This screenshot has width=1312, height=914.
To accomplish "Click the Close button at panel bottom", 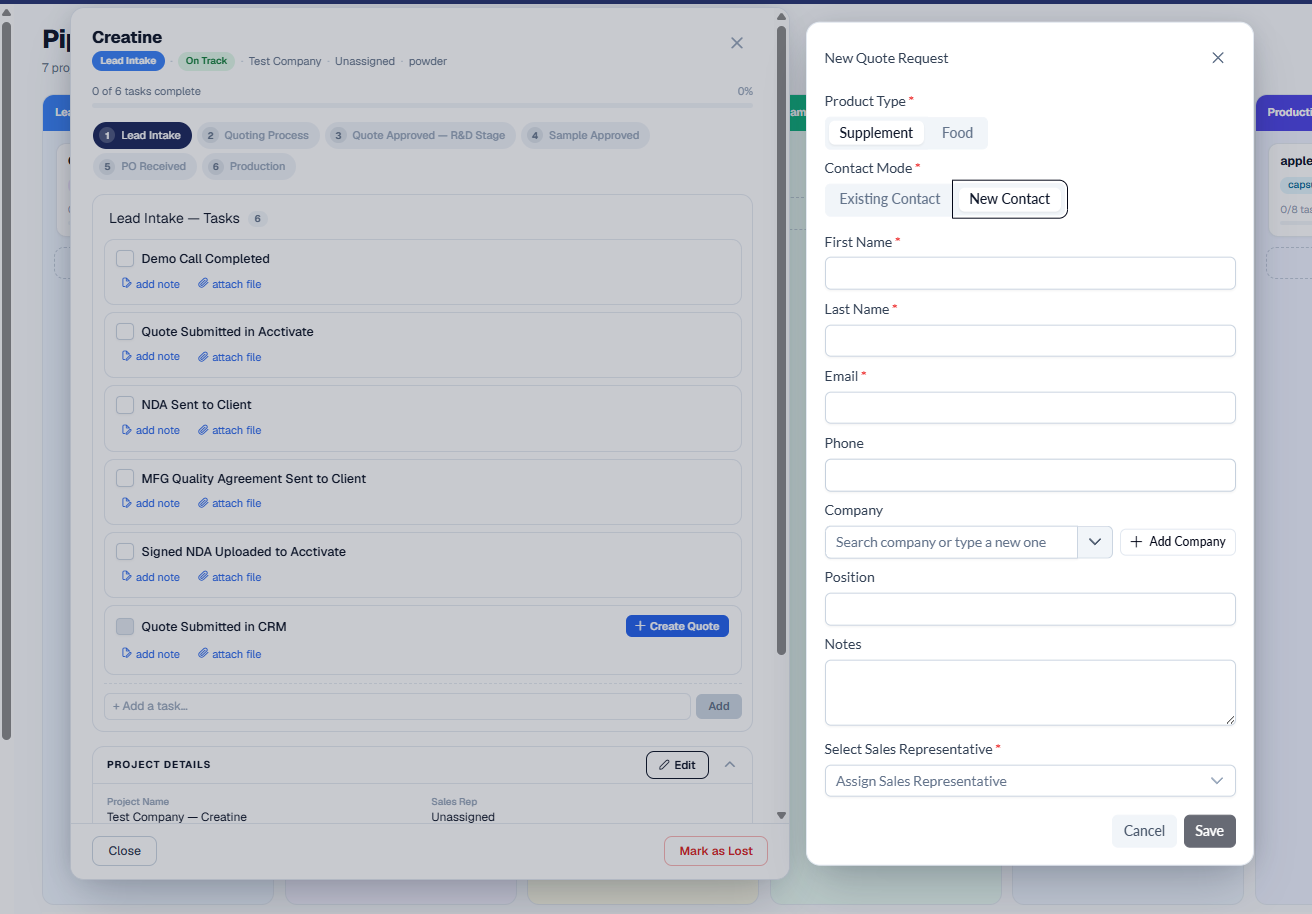I will (x=125, y=851).
